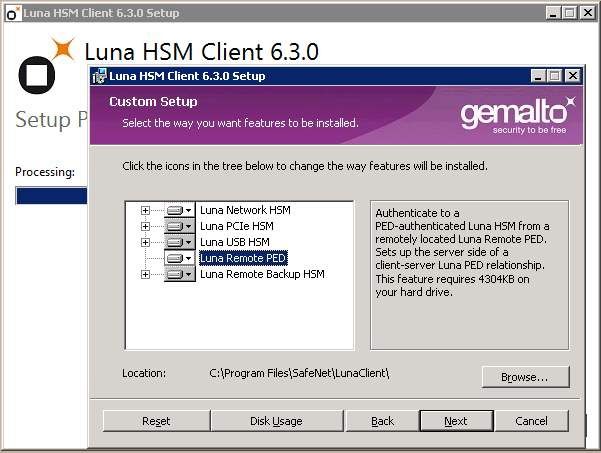Click the orange star Luna logo
The height and width of the screenshot is (453, 601).
63,48
